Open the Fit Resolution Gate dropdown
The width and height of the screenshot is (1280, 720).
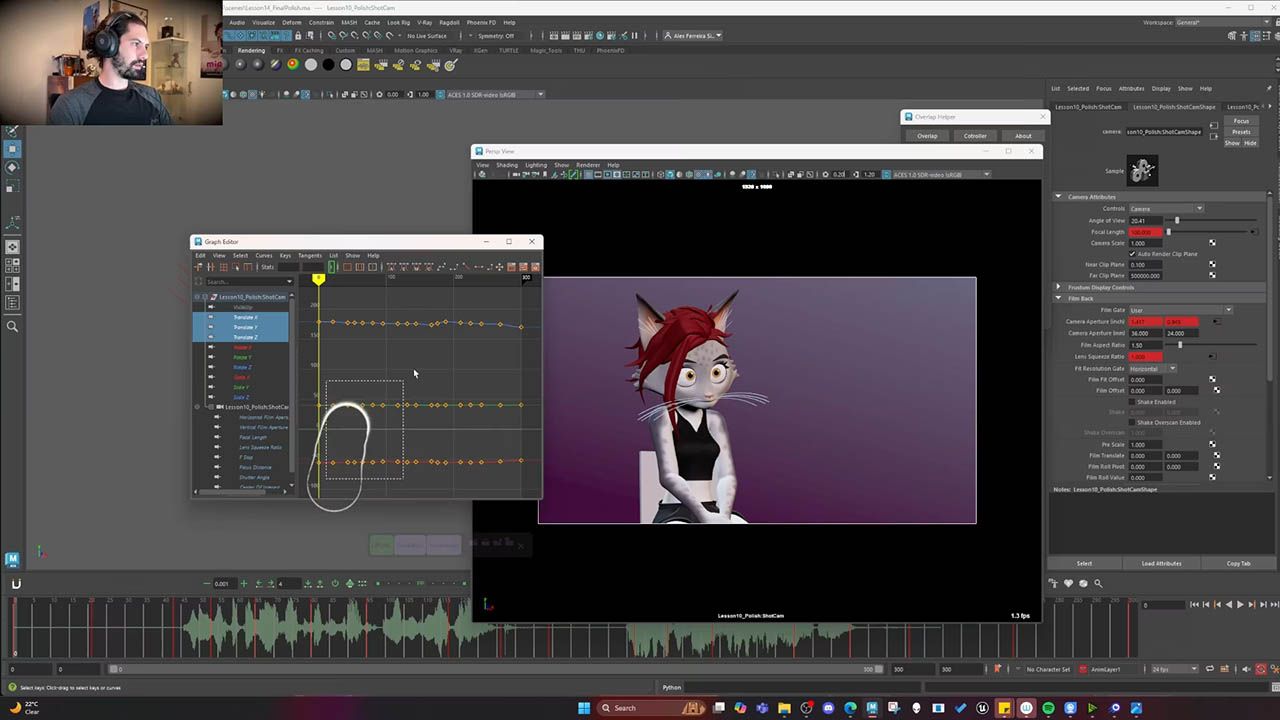point(1153,369)
